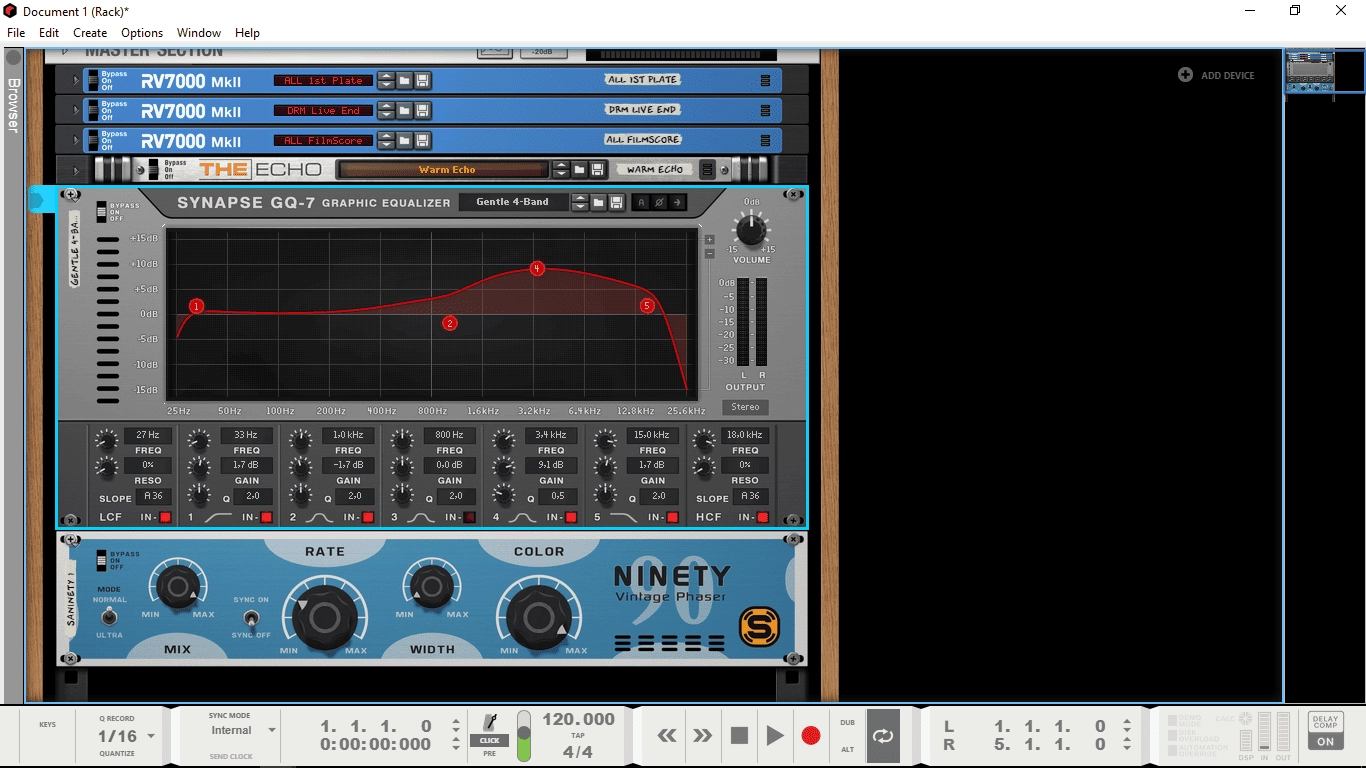Browse patches for ALL FilmScore RV7000

coord(404,141)
